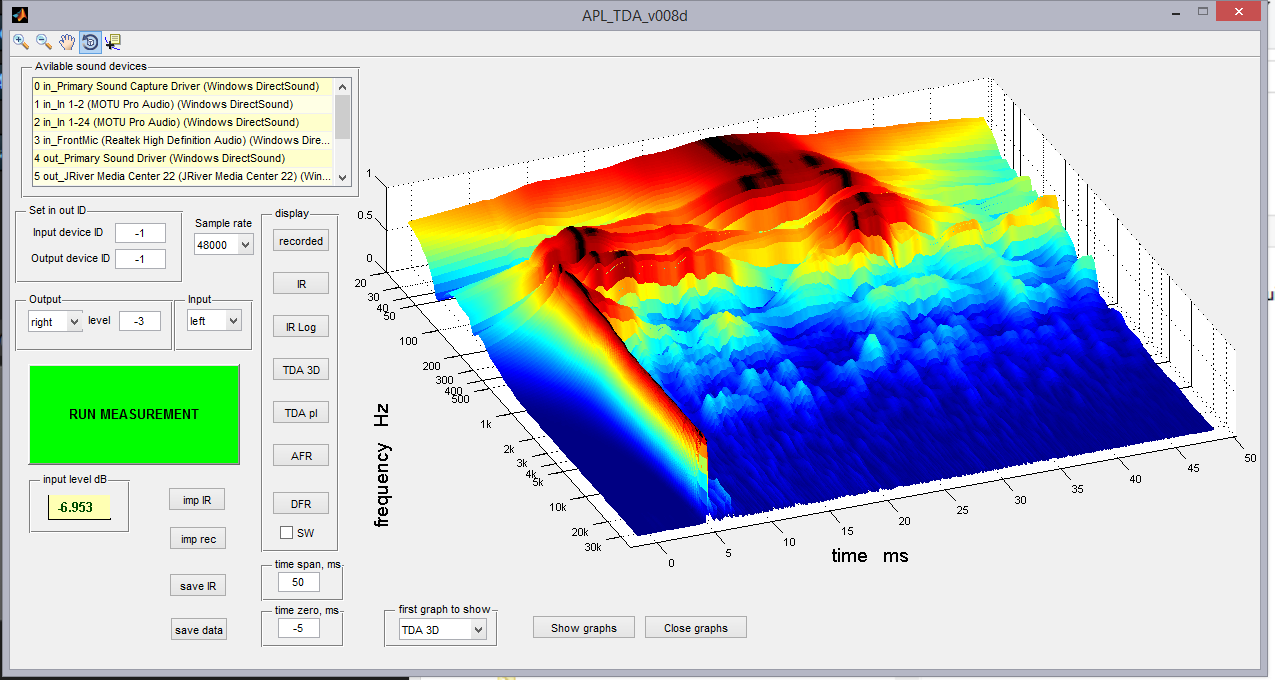Select the Pan hand tool
This screenshot has height=680, width=1275.
67,42
